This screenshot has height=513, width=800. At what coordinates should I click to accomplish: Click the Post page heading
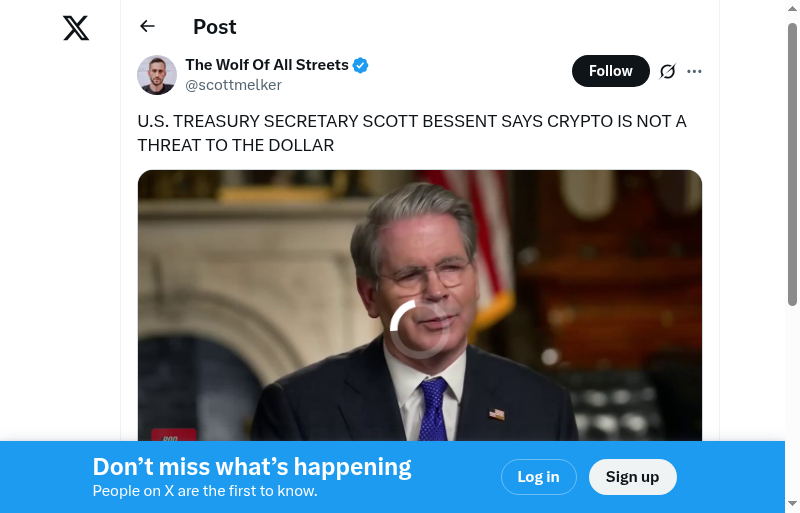[x=215, y=27]
